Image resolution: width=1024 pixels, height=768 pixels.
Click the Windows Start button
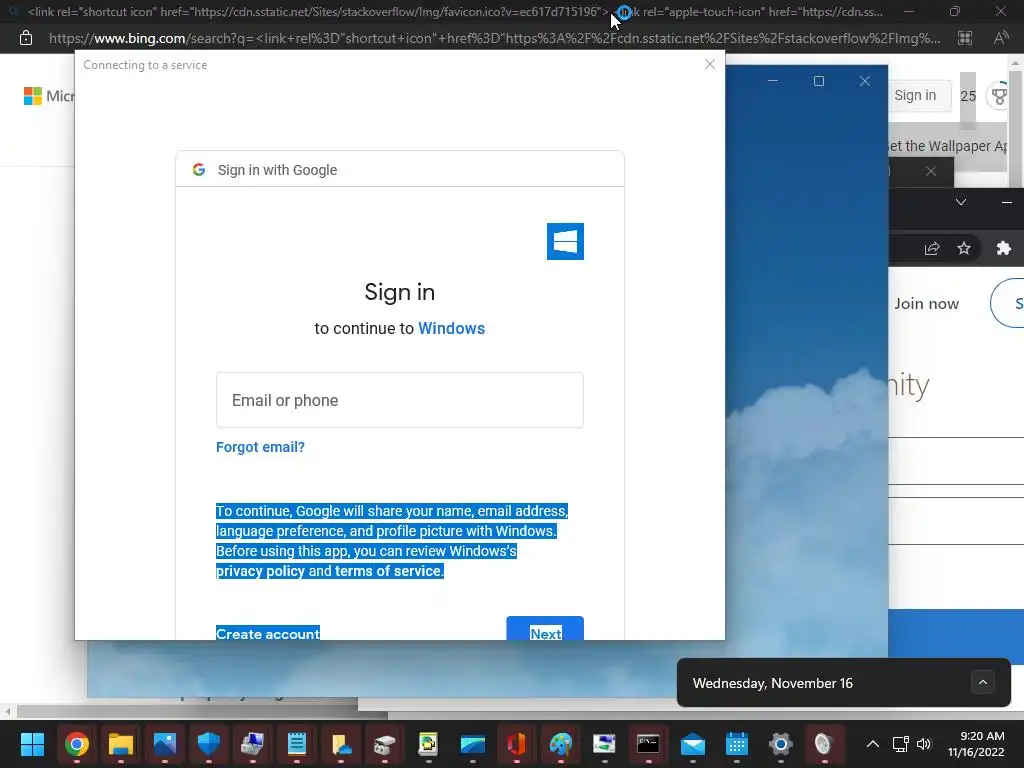click(x=32, y=744)
